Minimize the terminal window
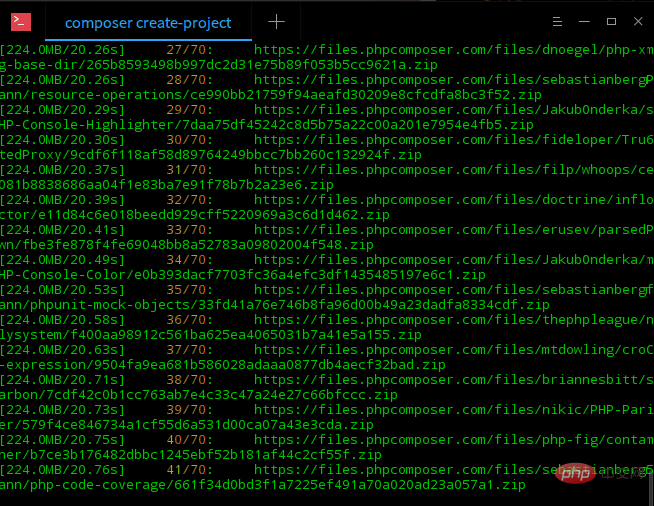The height and width of the screenshot is (506, 654). point(584,21)
